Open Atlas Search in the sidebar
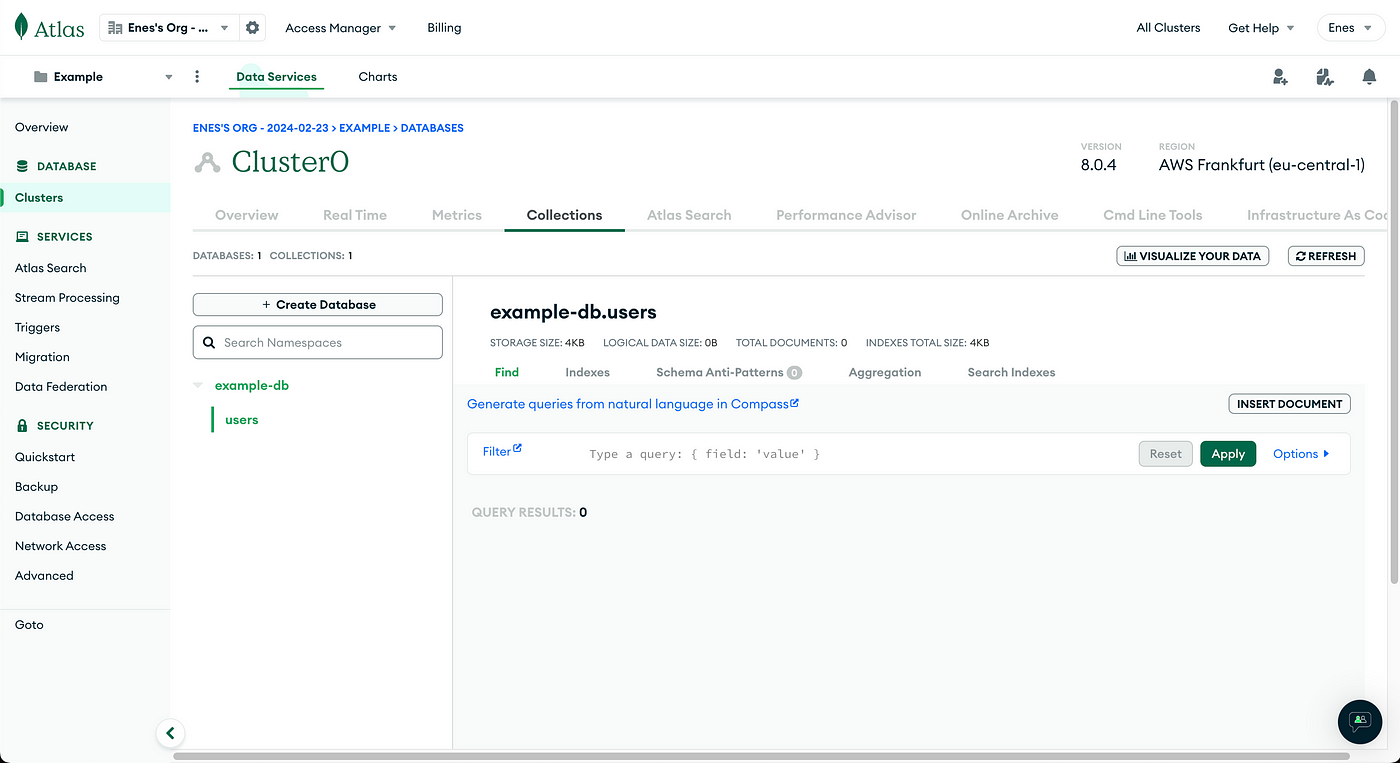The image size is (1400, 763). (51, 268)
